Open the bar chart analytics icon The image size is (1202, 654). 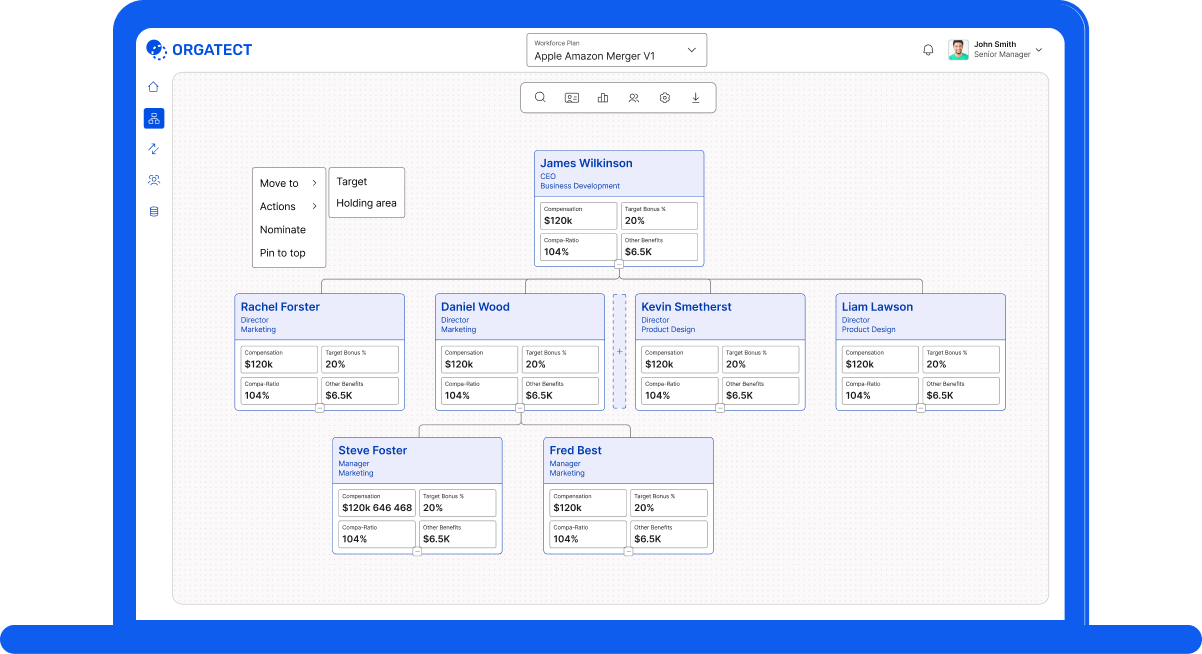[603, 98]
